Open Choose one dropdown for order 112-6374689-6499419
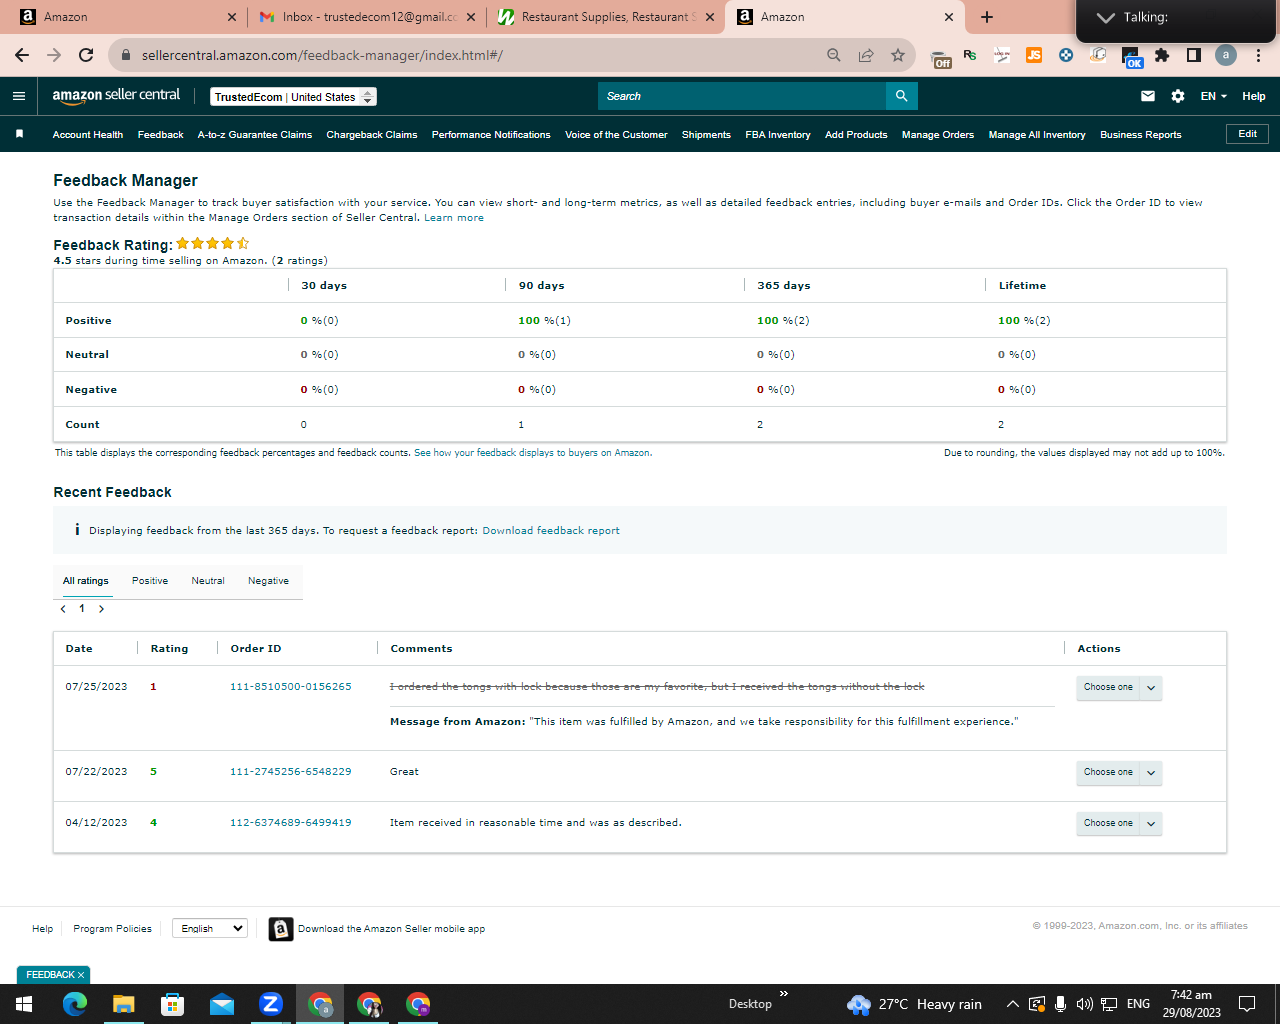1280x1024 pixels. (1119, 823)
